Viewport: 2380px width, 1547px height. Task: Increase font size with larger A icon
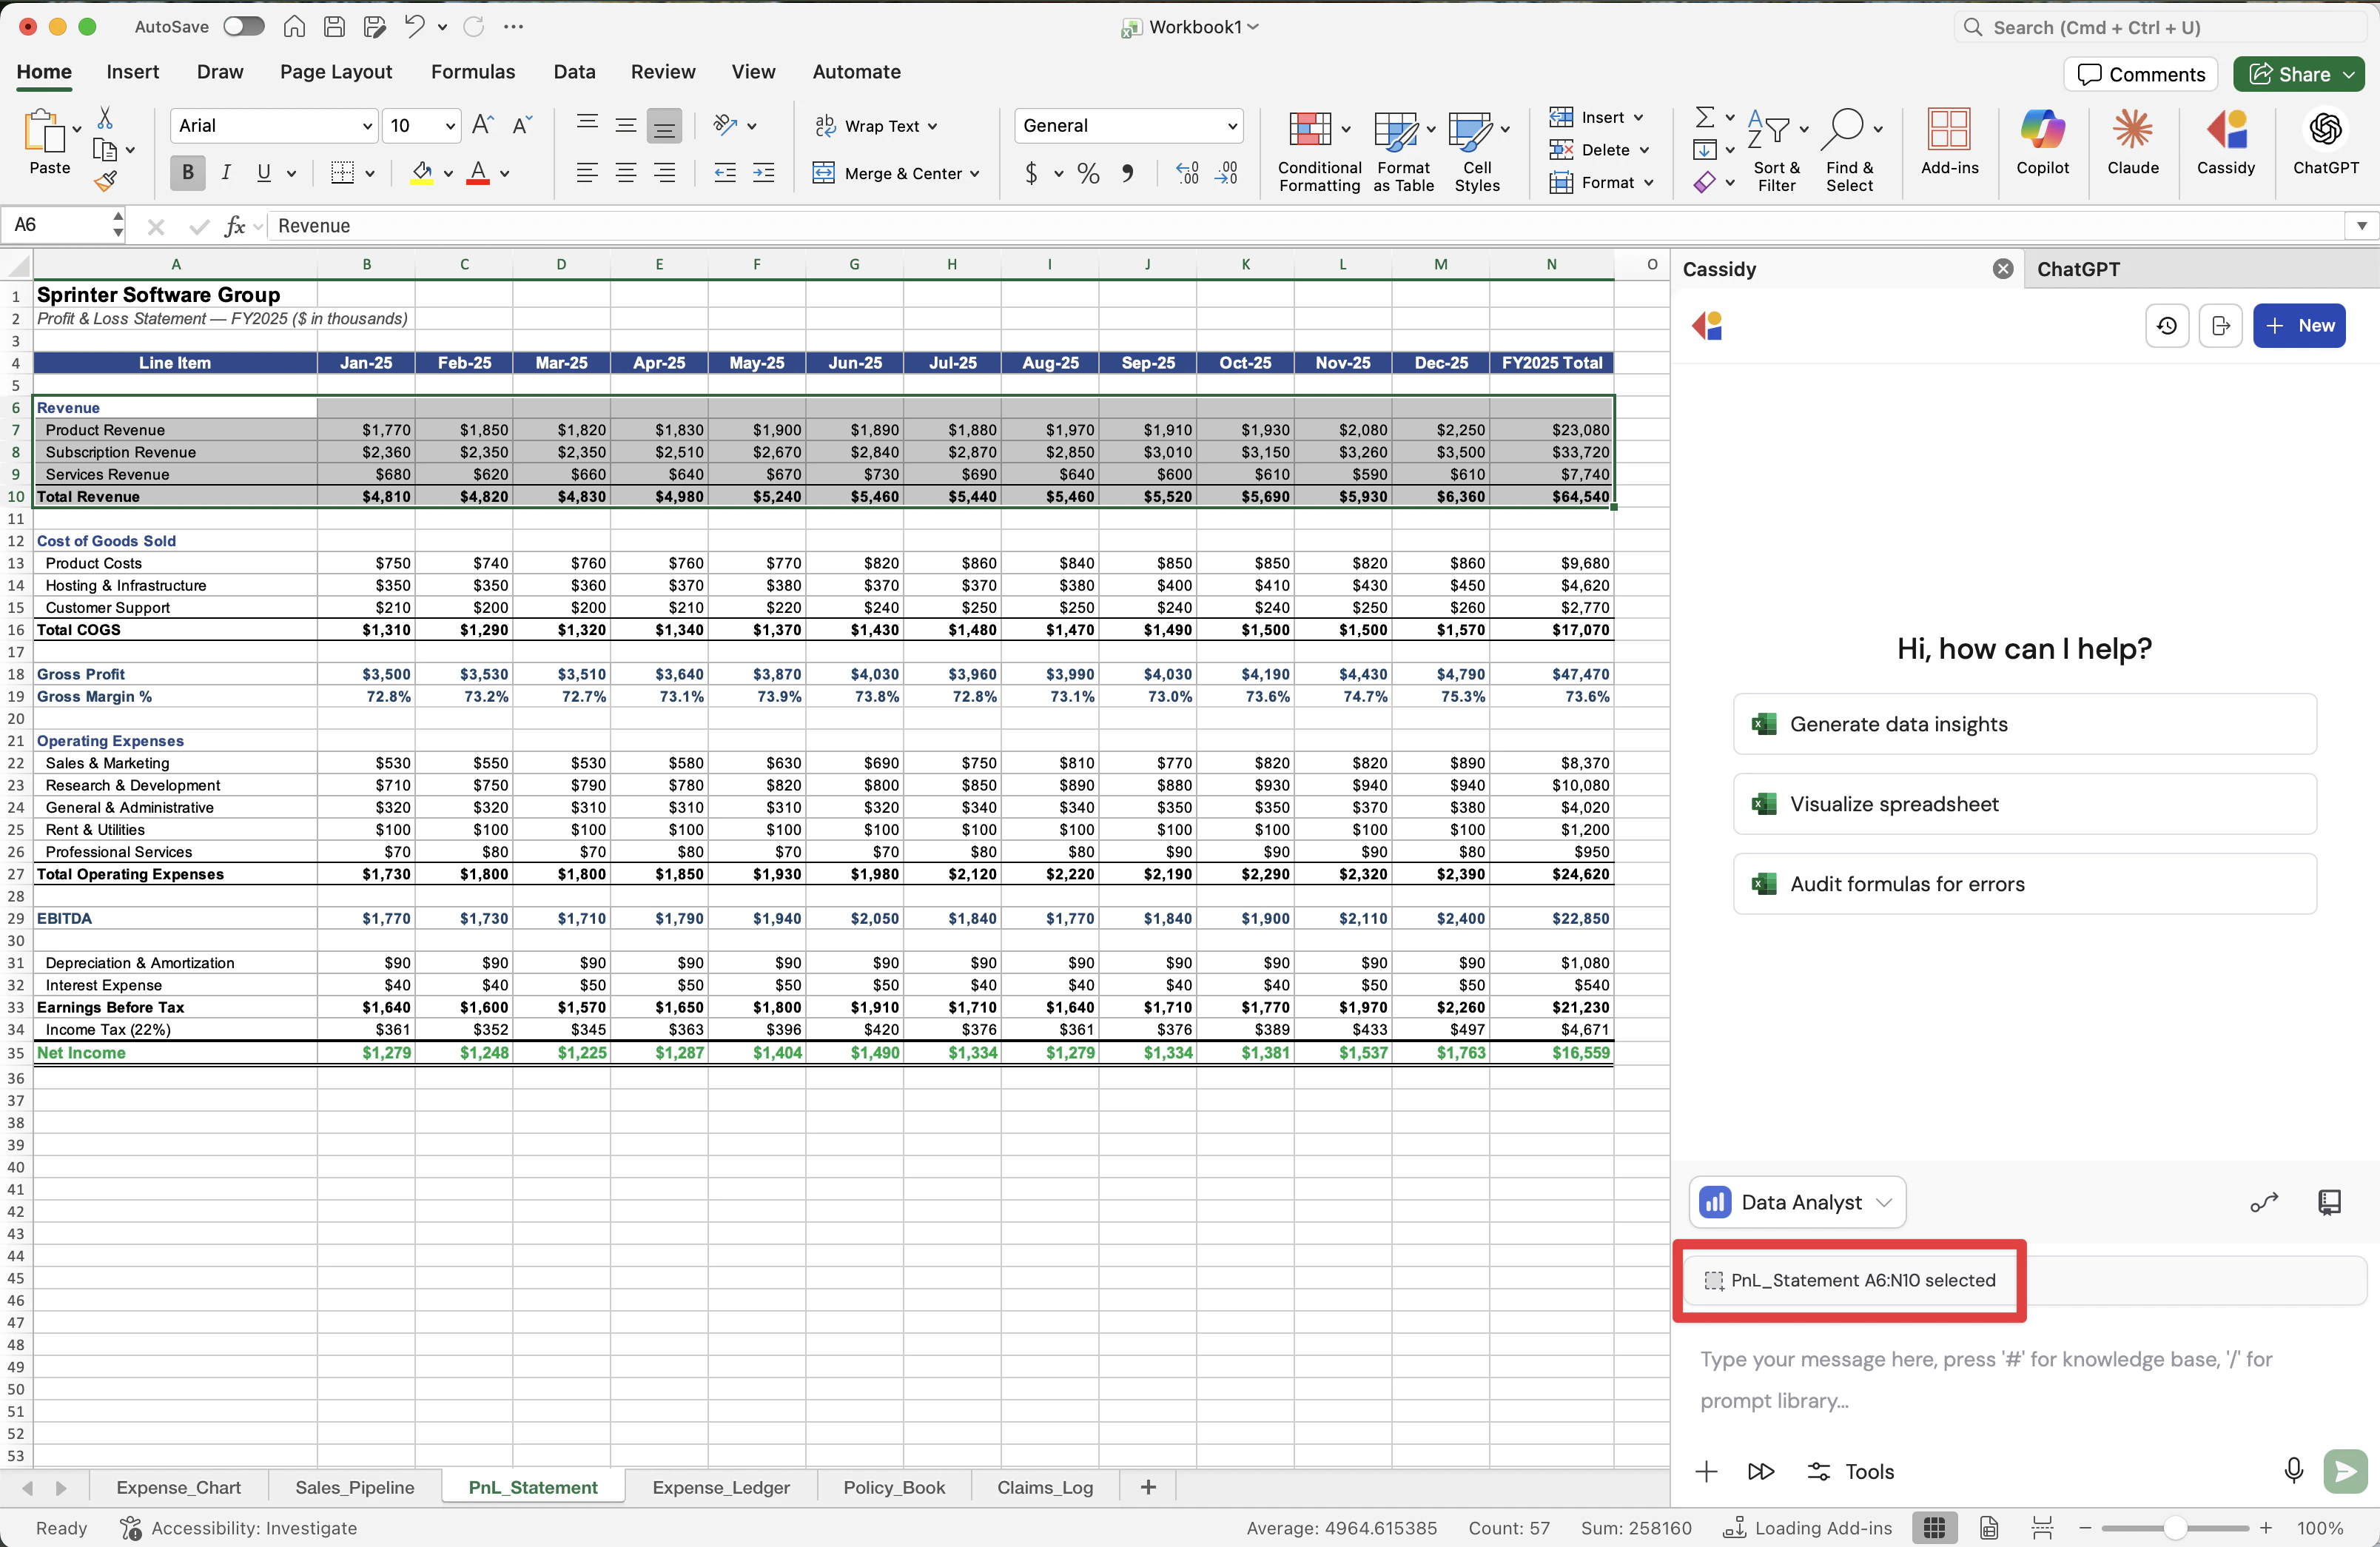(482, 125)
